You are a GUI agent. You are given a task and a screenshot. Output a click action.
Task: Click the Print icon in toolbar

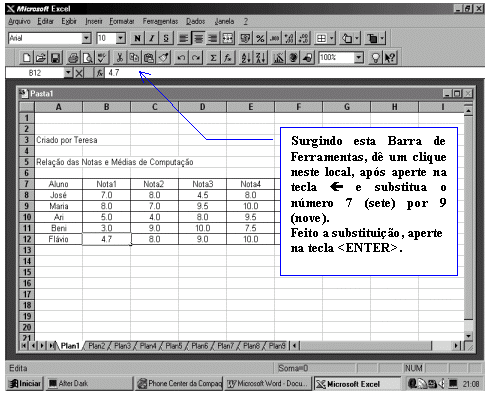[73, 58]
